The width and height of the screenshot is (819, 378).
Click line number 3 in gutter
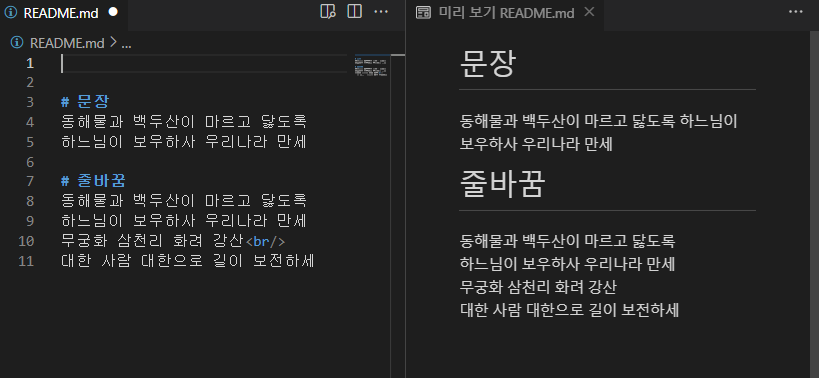30,102
